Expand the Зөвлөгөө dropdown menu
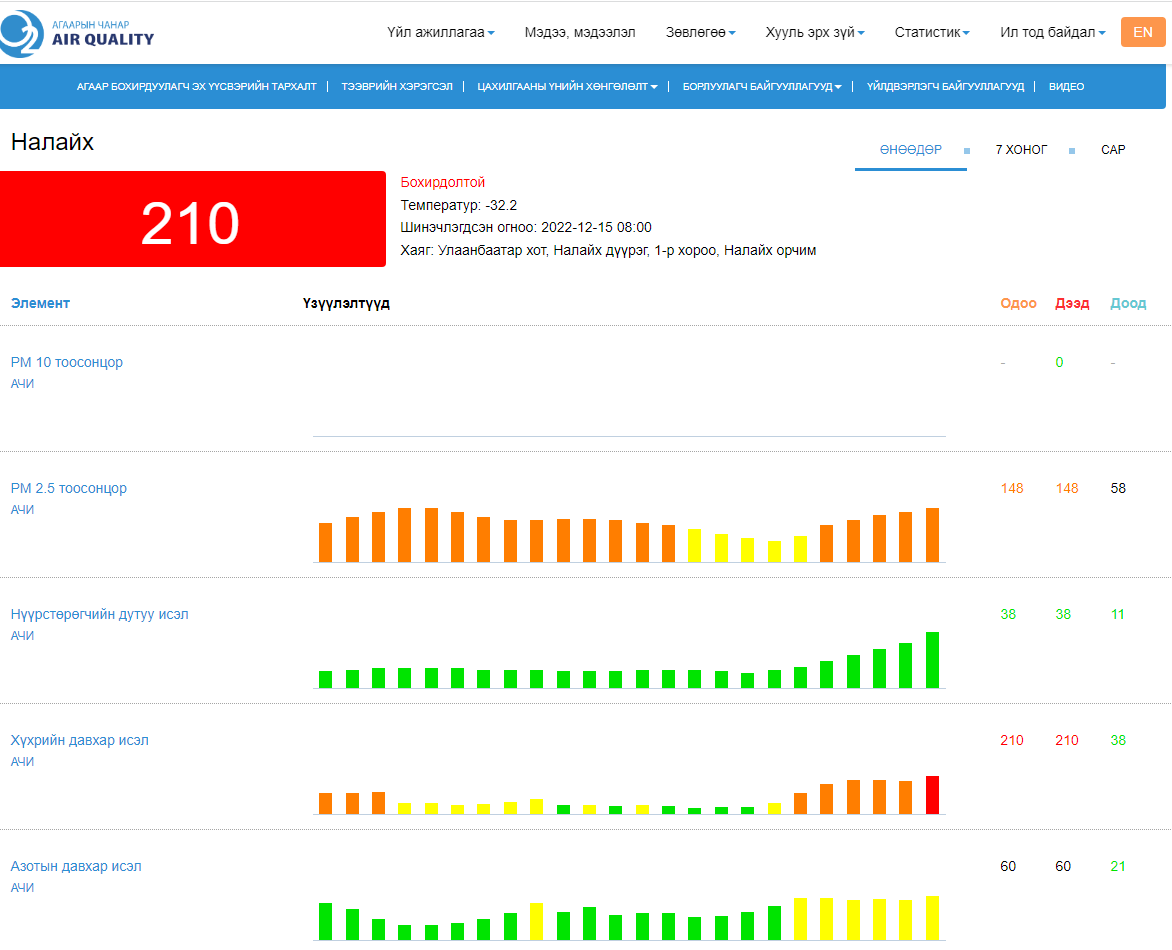1172x950 pixels. pyautogui.click(x=700, y=33)
